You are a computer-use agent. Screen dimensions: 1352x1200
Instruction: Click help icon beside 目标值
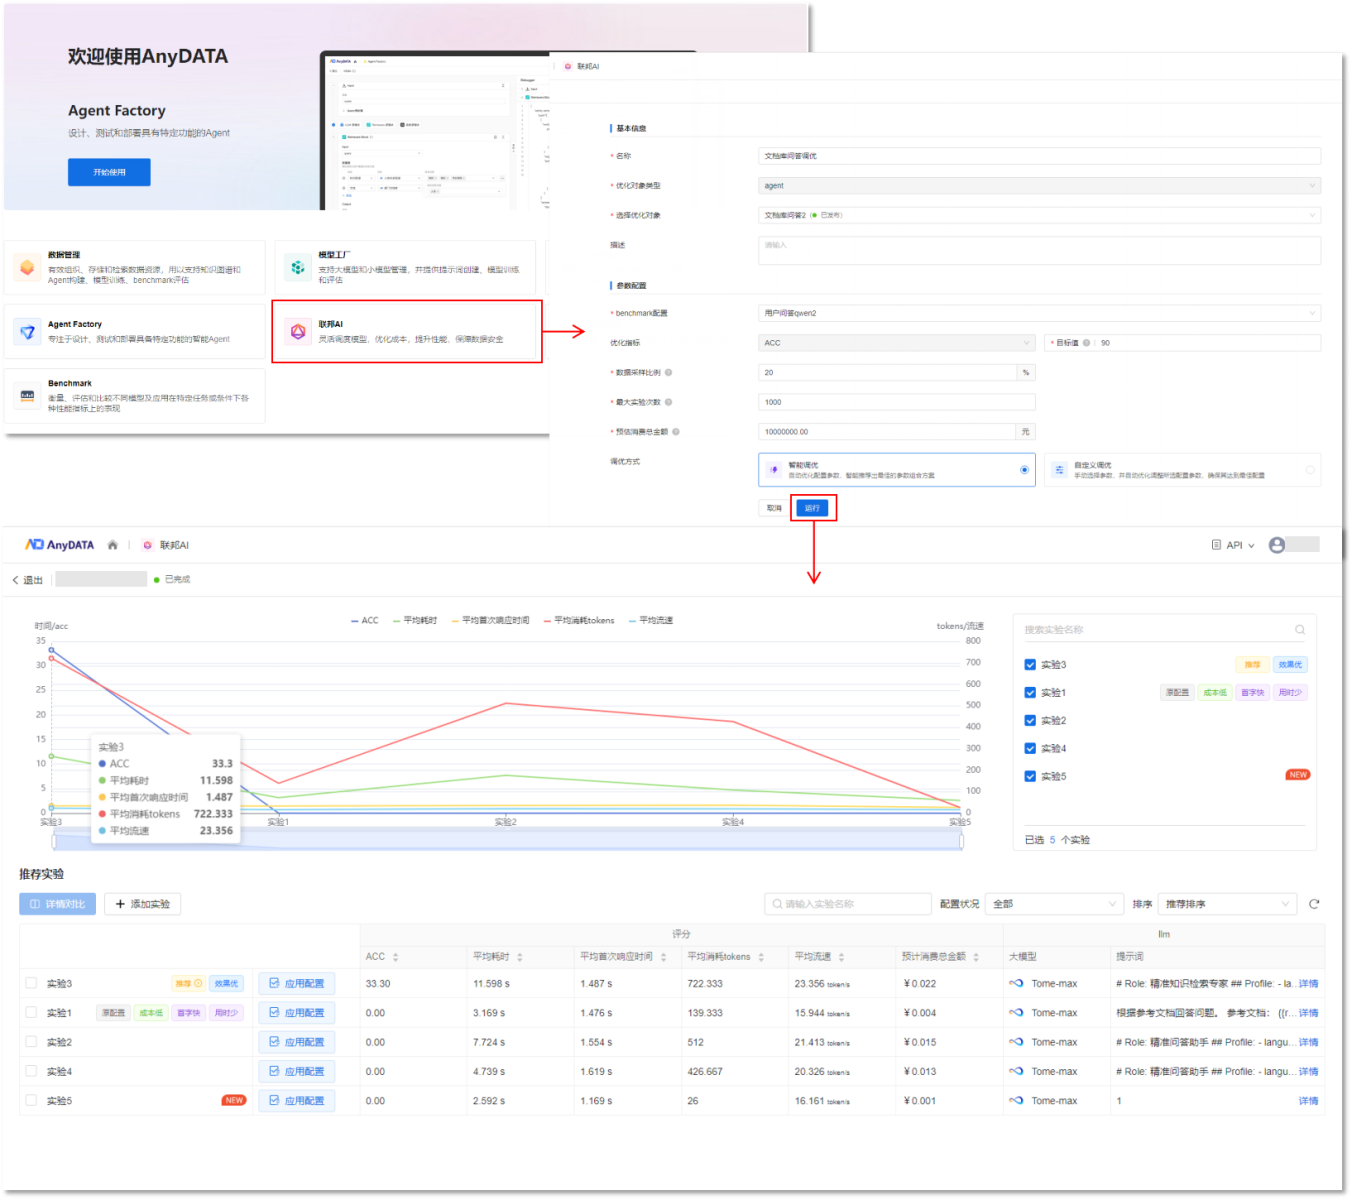1087,343
